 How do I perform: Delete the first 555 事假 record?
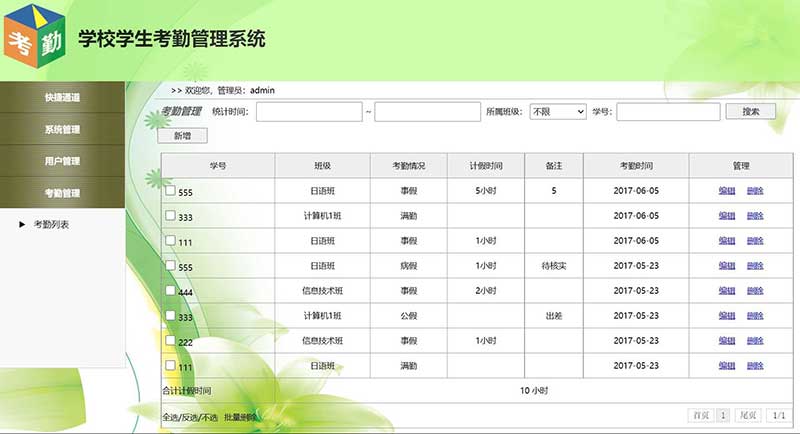click(755, 191)
